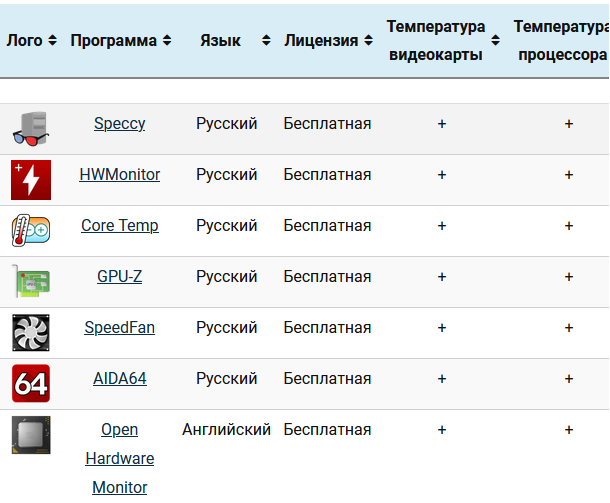Open the Open Hardware Monitor link
The height and width of the screenshot is (503, 610).
click(119, 458)
